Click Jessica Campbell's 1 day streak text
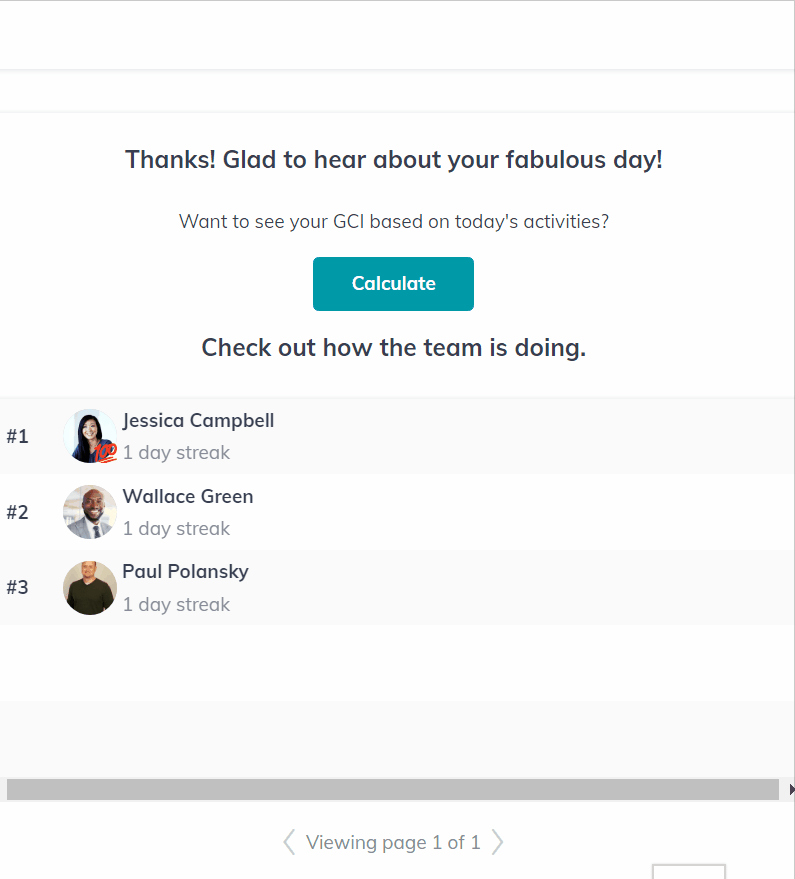The height and width of the screenshot is (879, 795). coord(176,452)
